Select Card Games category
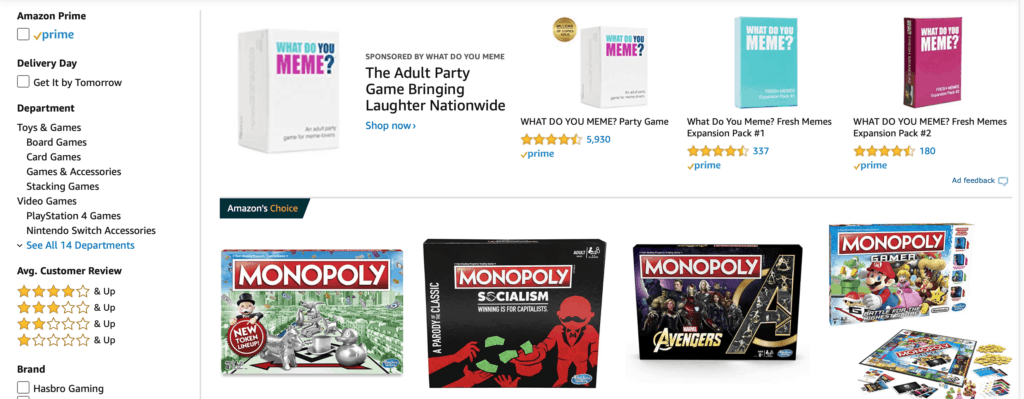The width and height of the screenshot is (1024, 399). pos(54,157)
